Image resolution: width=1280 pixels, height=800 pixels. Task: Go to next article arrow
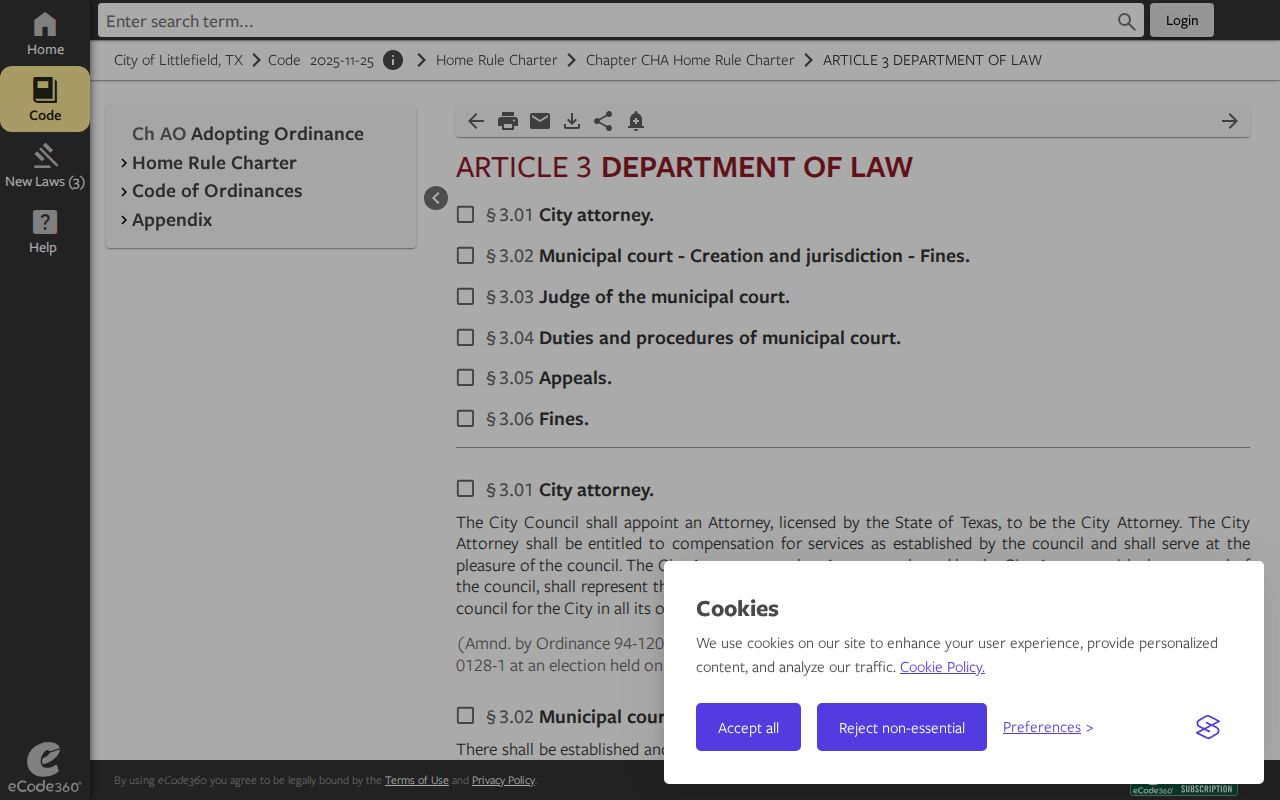(1230, 121)
